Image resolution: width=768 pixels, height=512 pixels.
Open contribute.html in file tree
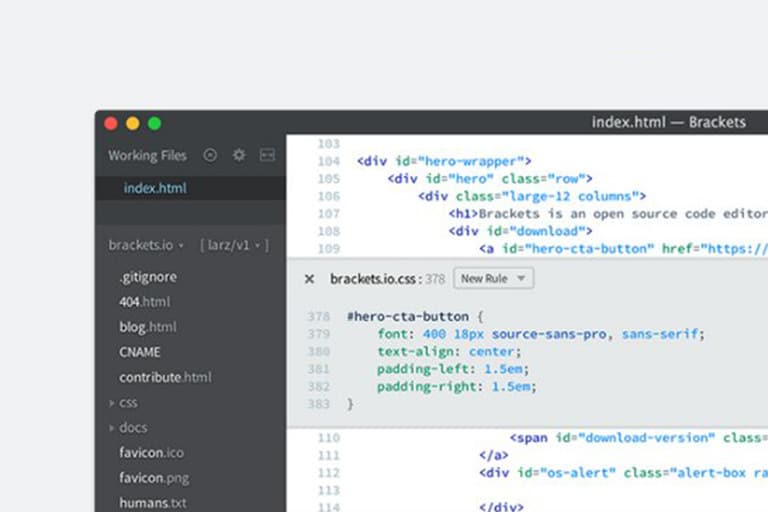click(x=165, y=377)
